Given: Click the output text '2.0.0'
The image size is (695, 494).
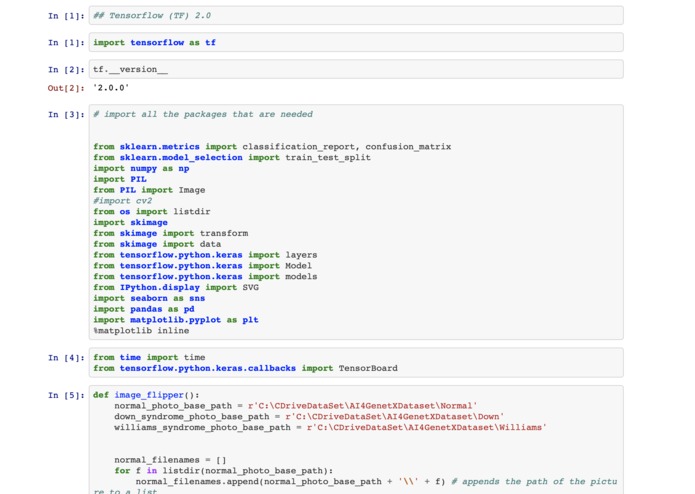Looking at the screenshot, I should (x=111, y=88).
